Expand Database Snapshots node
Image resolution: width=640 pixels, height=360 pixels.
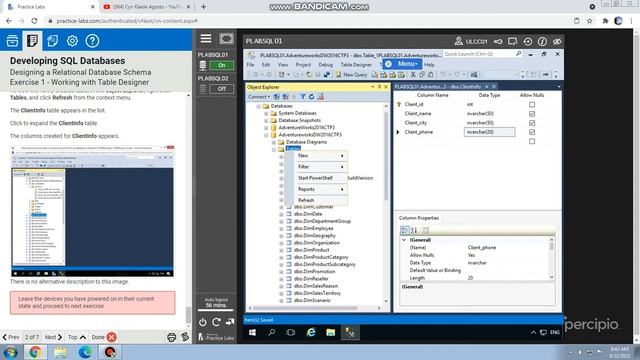point(266,120)
